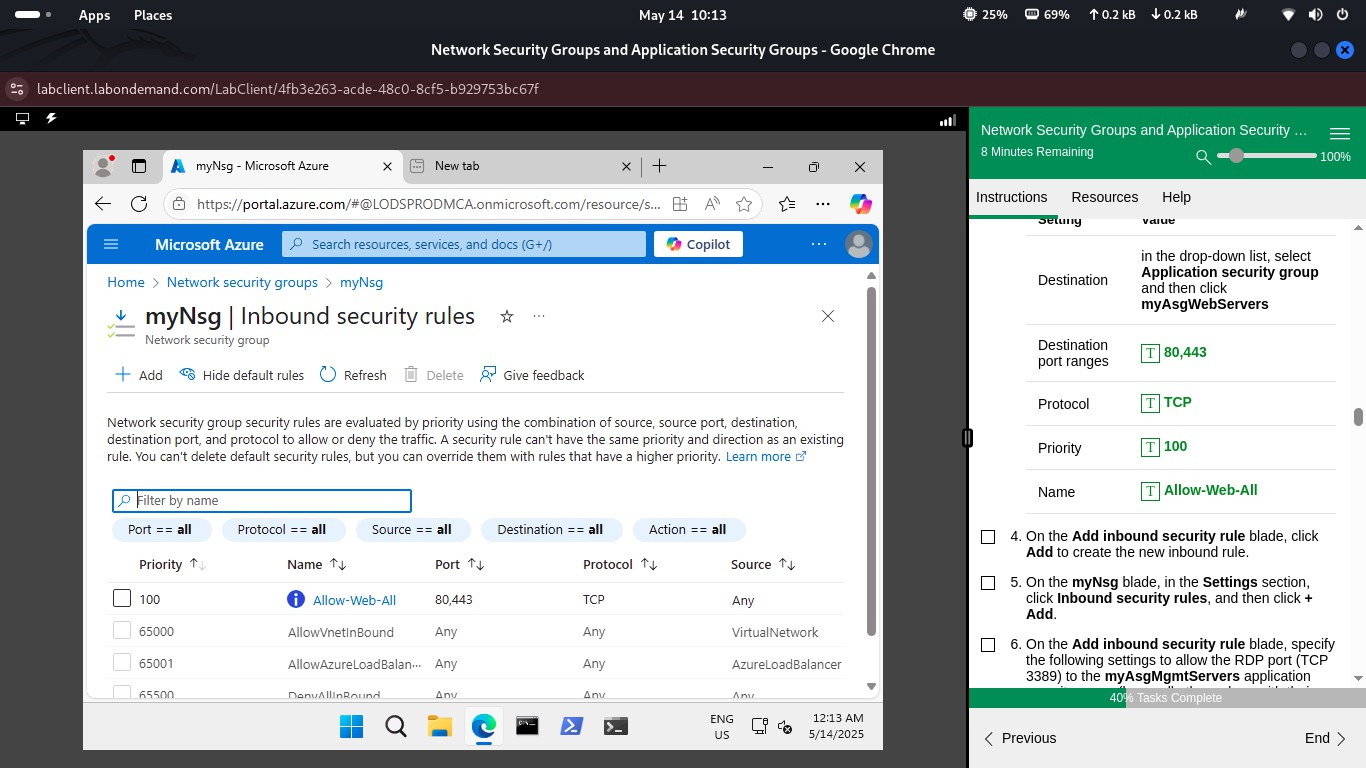The height and width of the screenshot is (768, 1366).
Task: Open the Source filter dropdown
Action: (x=413, y=529)
